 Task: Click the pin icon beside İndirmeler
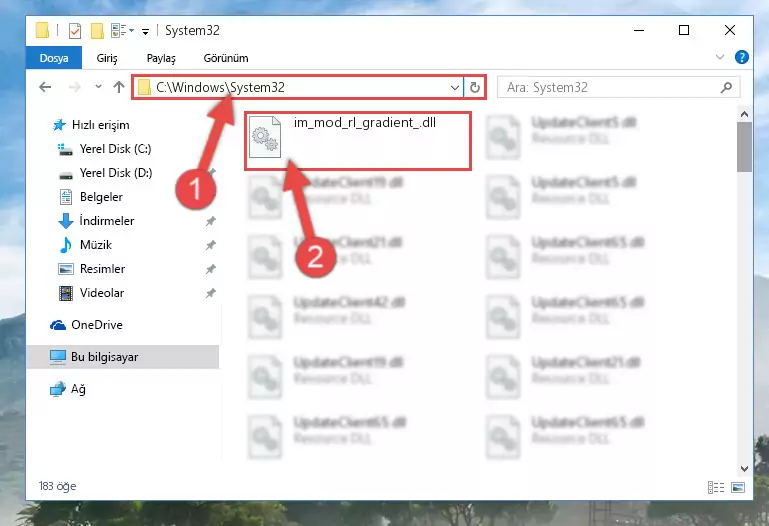[x=210, y=221]
